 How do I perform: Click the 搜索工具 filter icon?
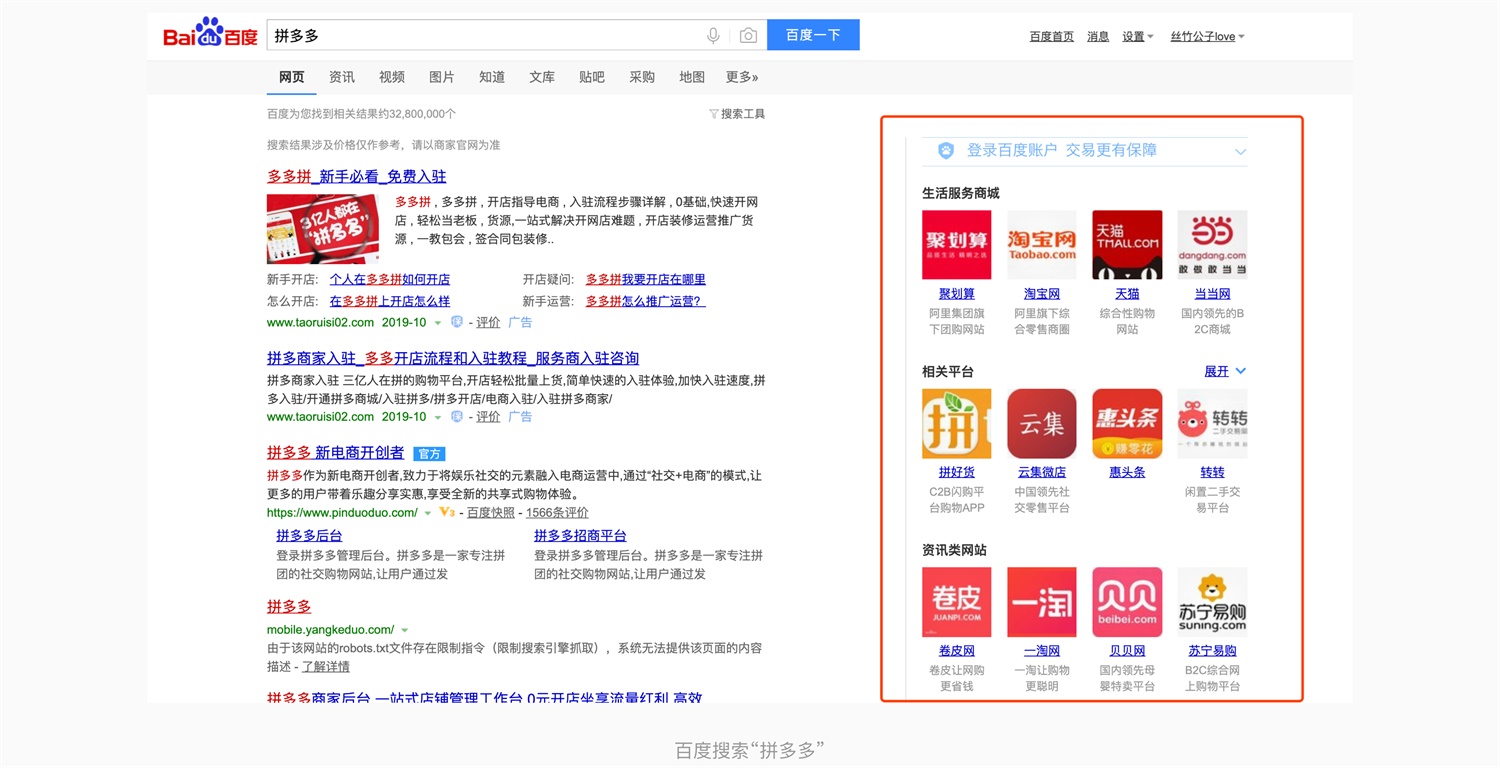tap(713, 114)
